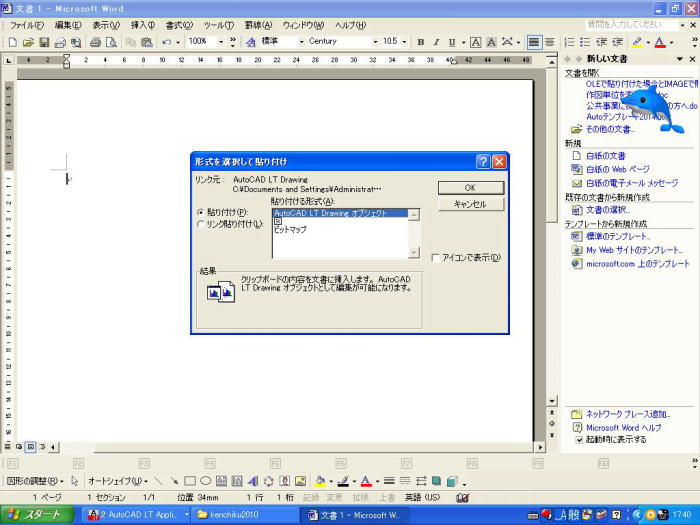Switch to AutoCAD LT taskbar item

138,515
